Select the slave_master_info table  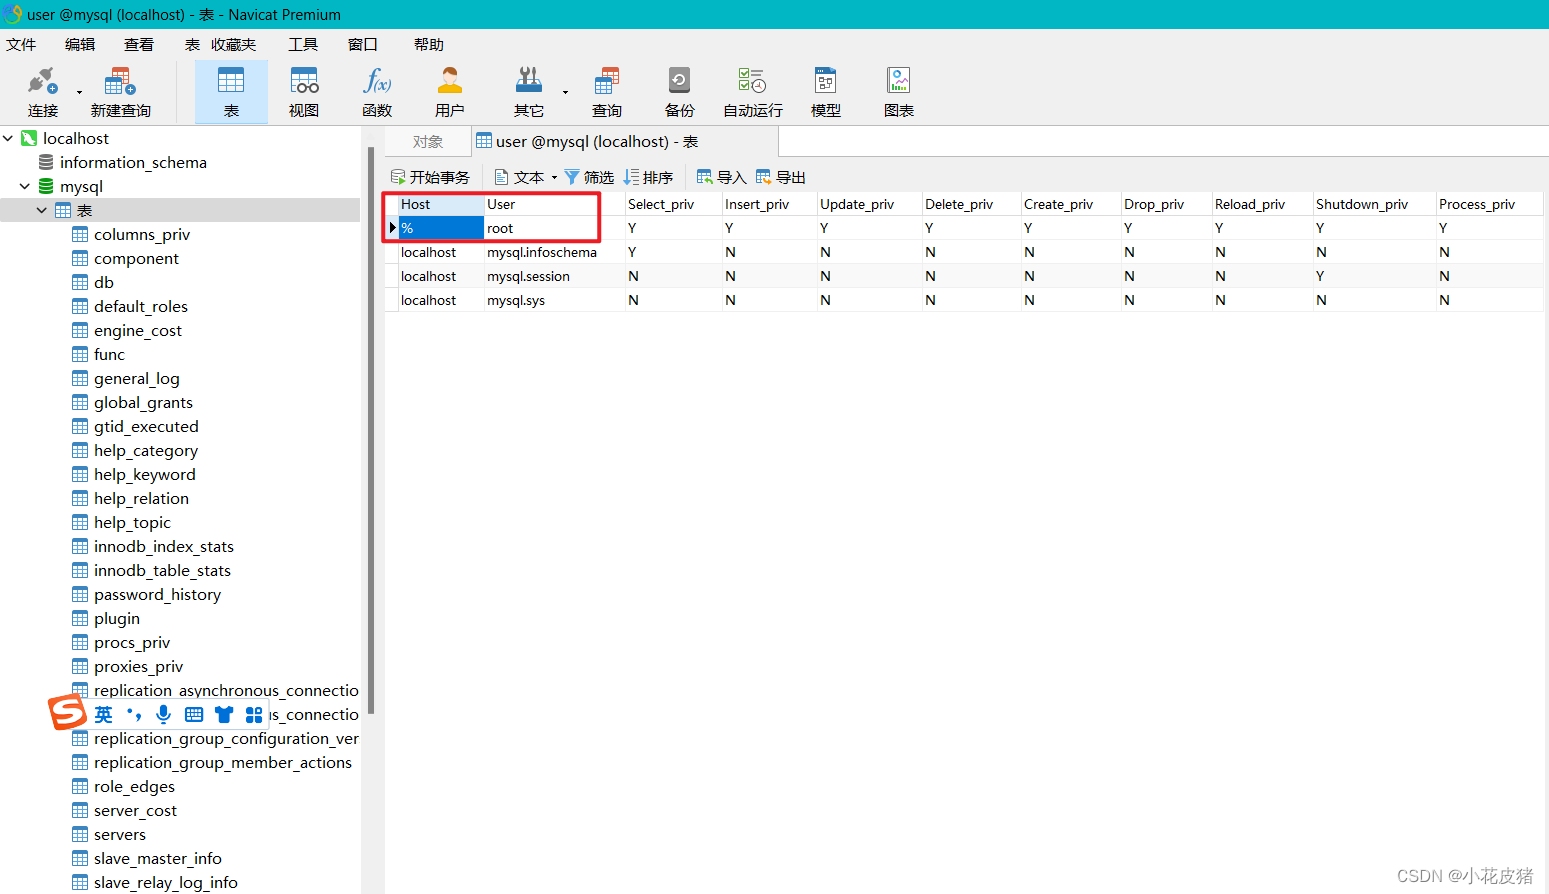click(x=158, y=858)
